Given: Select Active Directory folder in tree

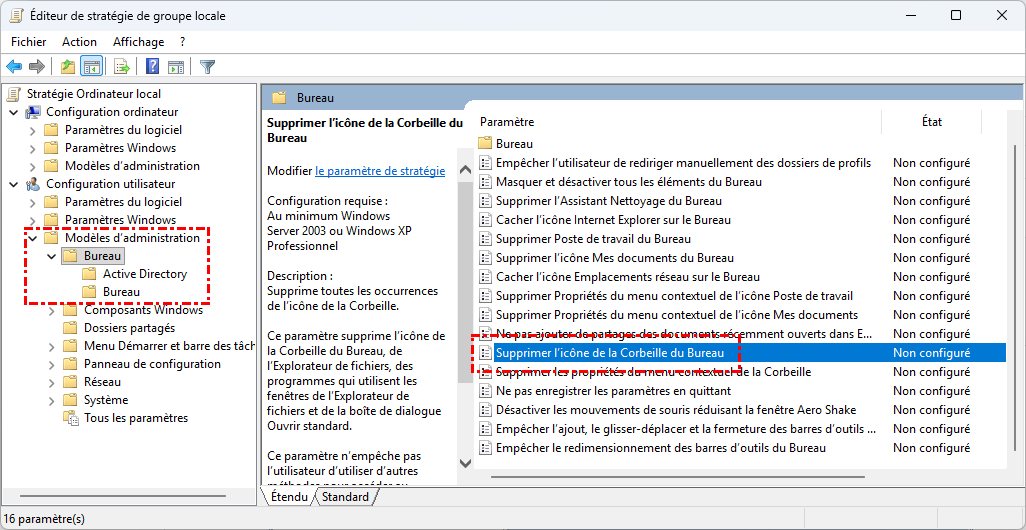Looking at the screenshot, I should click(x=144, y=274).
